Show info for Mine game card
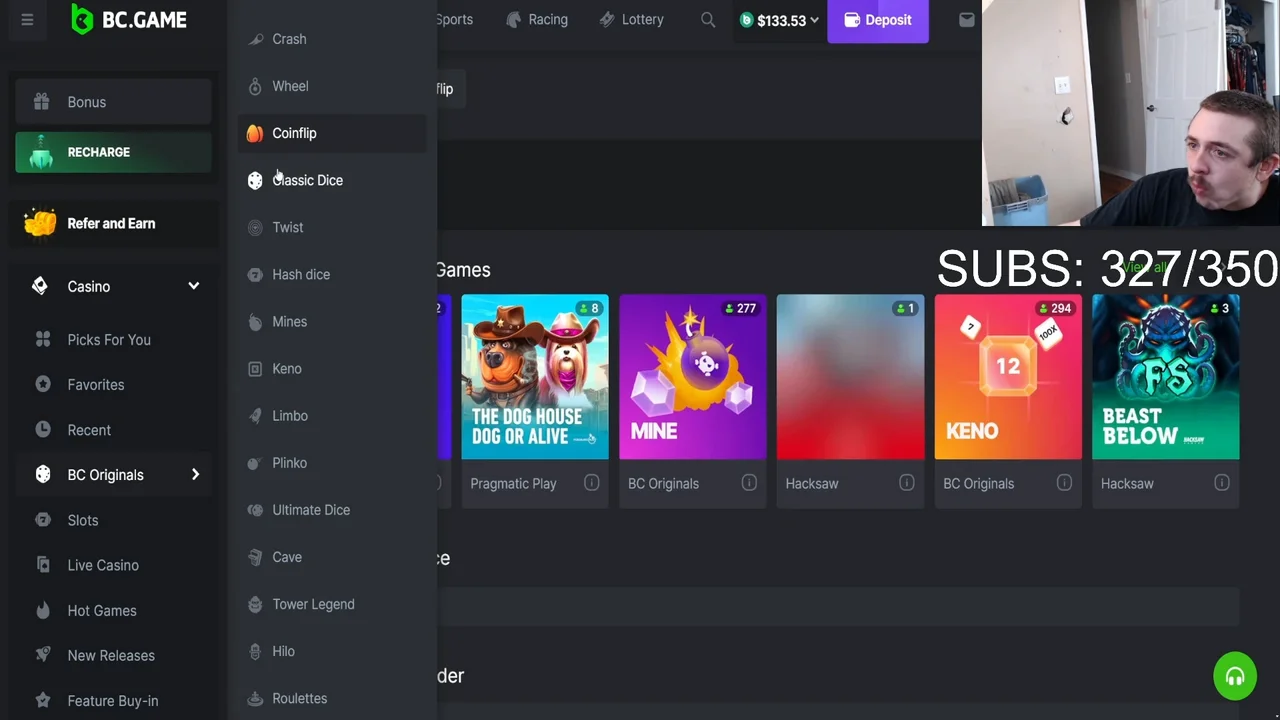Screen dimensions: 1280x720 pos(749,483)
